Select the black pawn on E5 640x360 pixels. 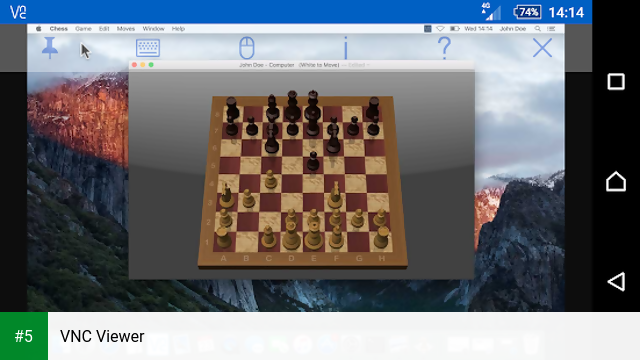click(313, 161)
